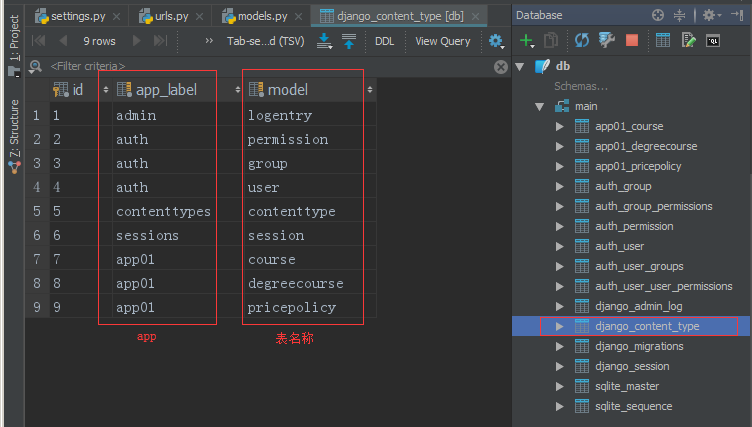Clear the filter criteria with X
The height and width of the screenshot is (427, 752).
[x=501, y=67]
